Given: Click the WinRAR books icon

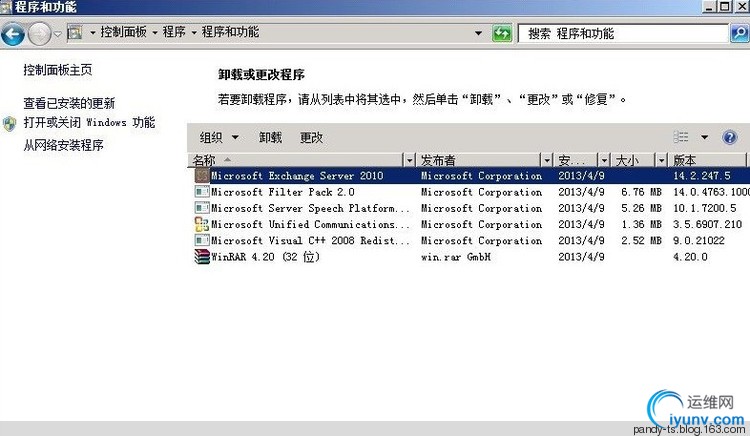Looking at the screenshot, I should [202, 257].
